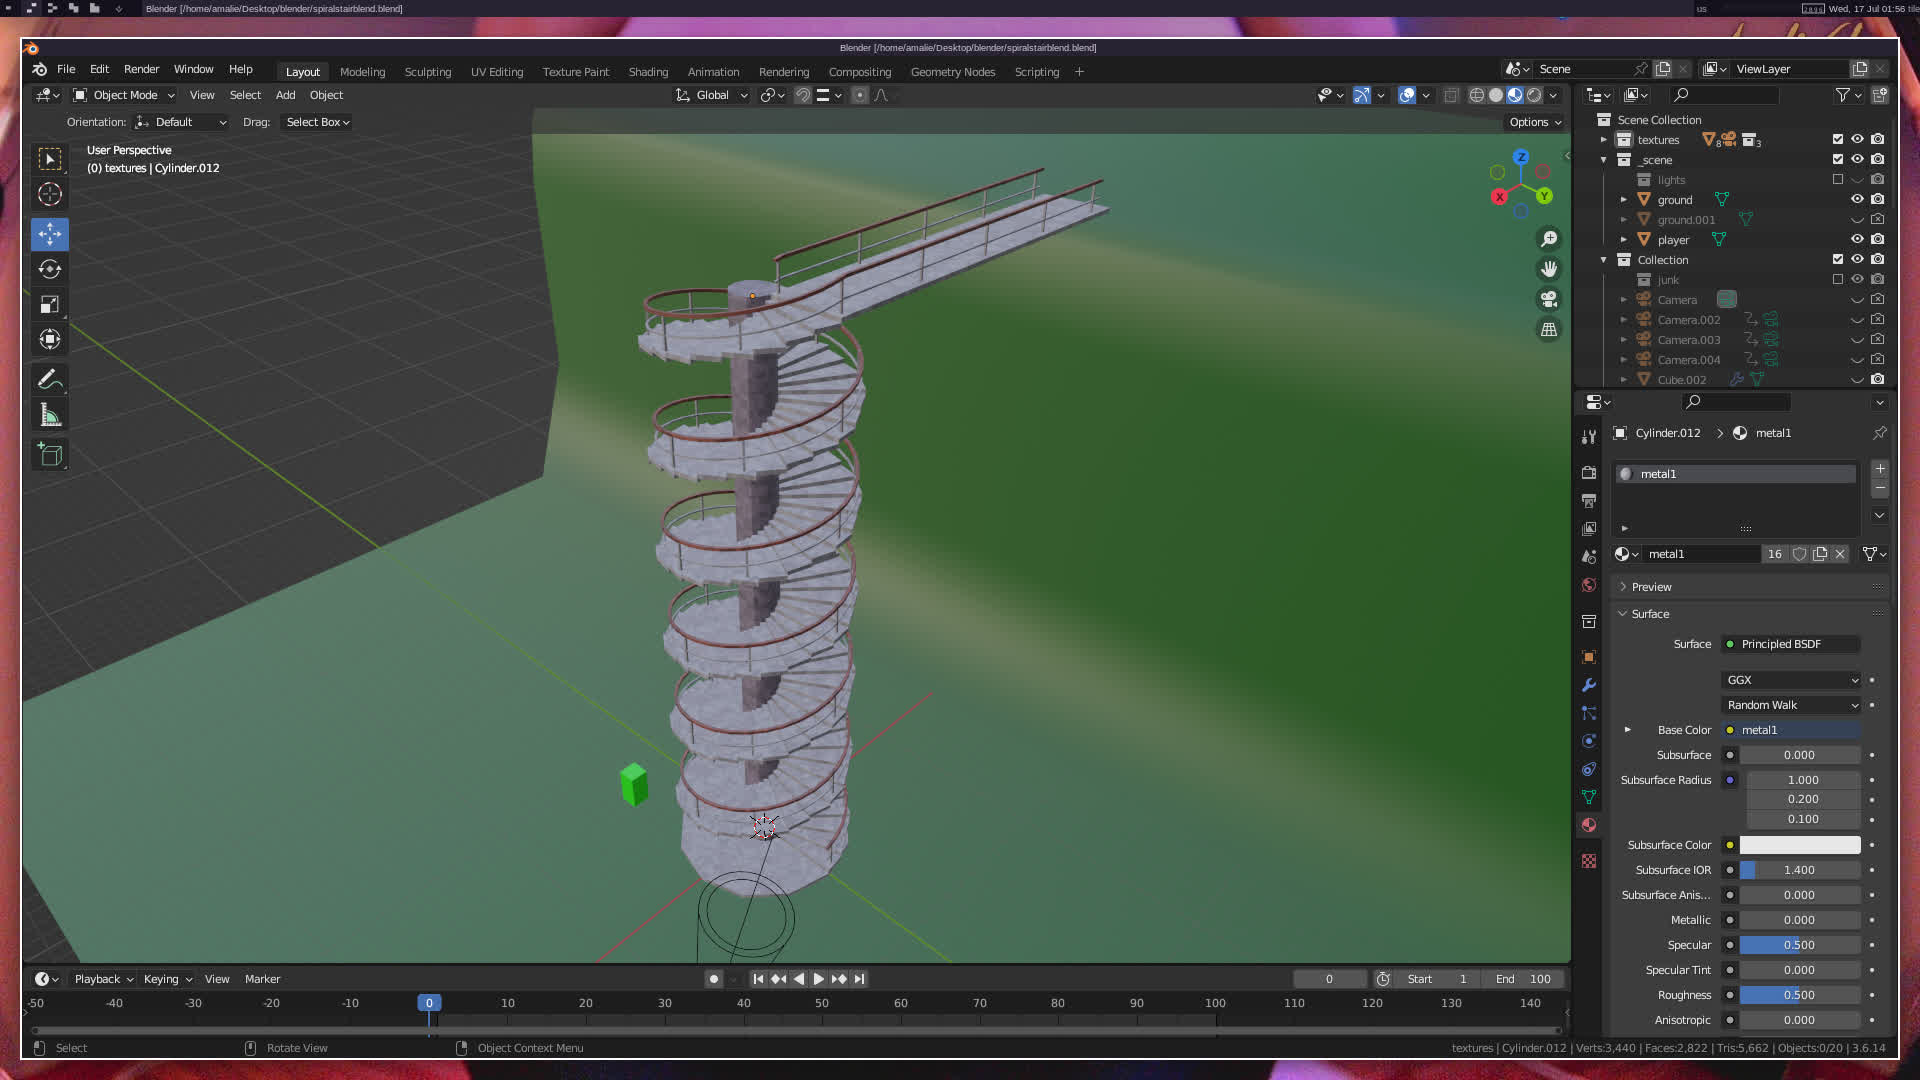Toggle camera view in viewport

1549,299
